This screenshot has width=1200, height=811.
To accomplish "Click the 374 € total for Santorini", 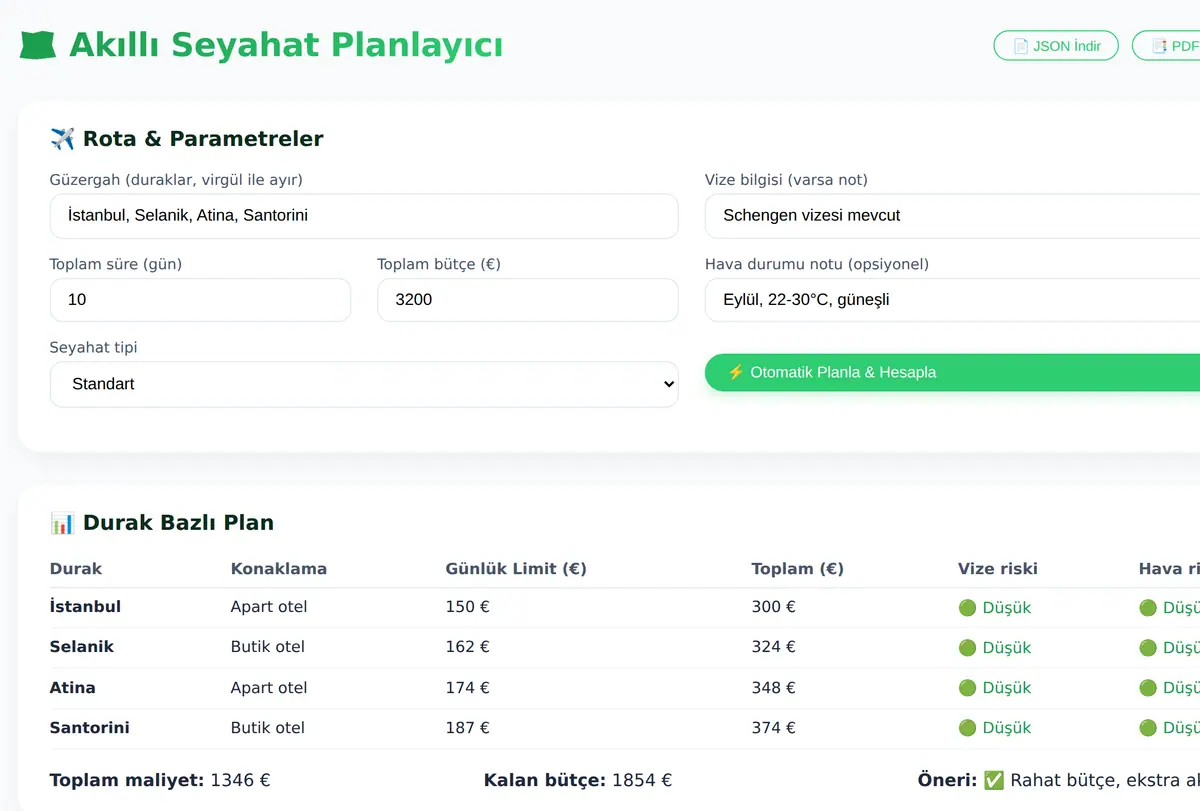I will (x=774, y=728).
